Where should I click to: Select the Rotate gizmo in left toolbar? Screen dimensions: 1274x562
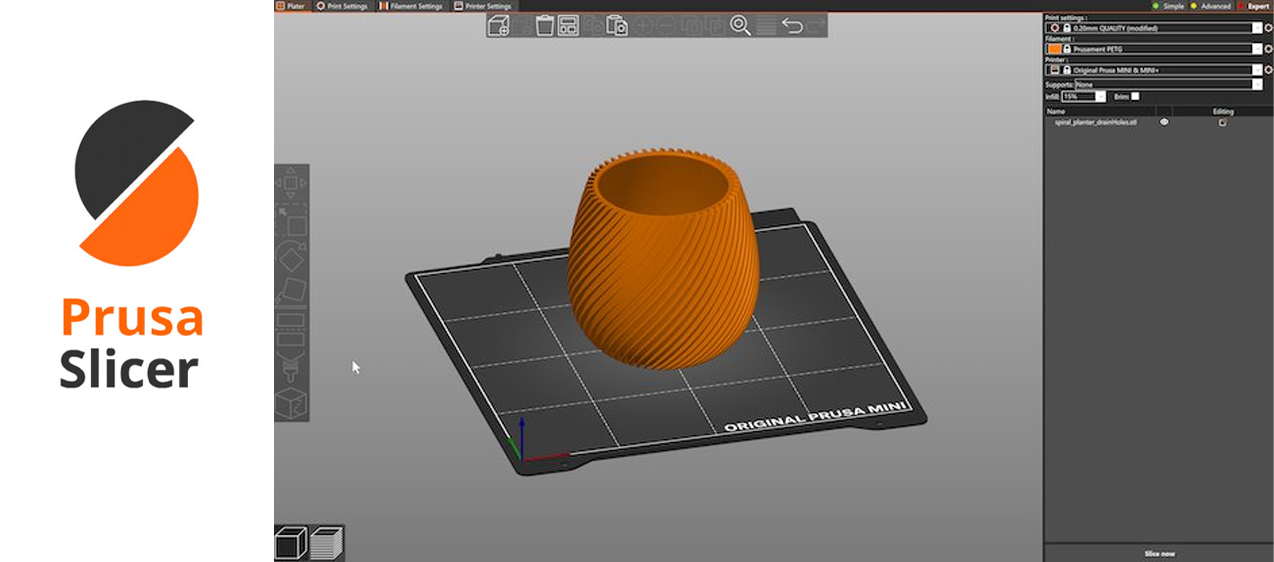(x=291, y=256)
